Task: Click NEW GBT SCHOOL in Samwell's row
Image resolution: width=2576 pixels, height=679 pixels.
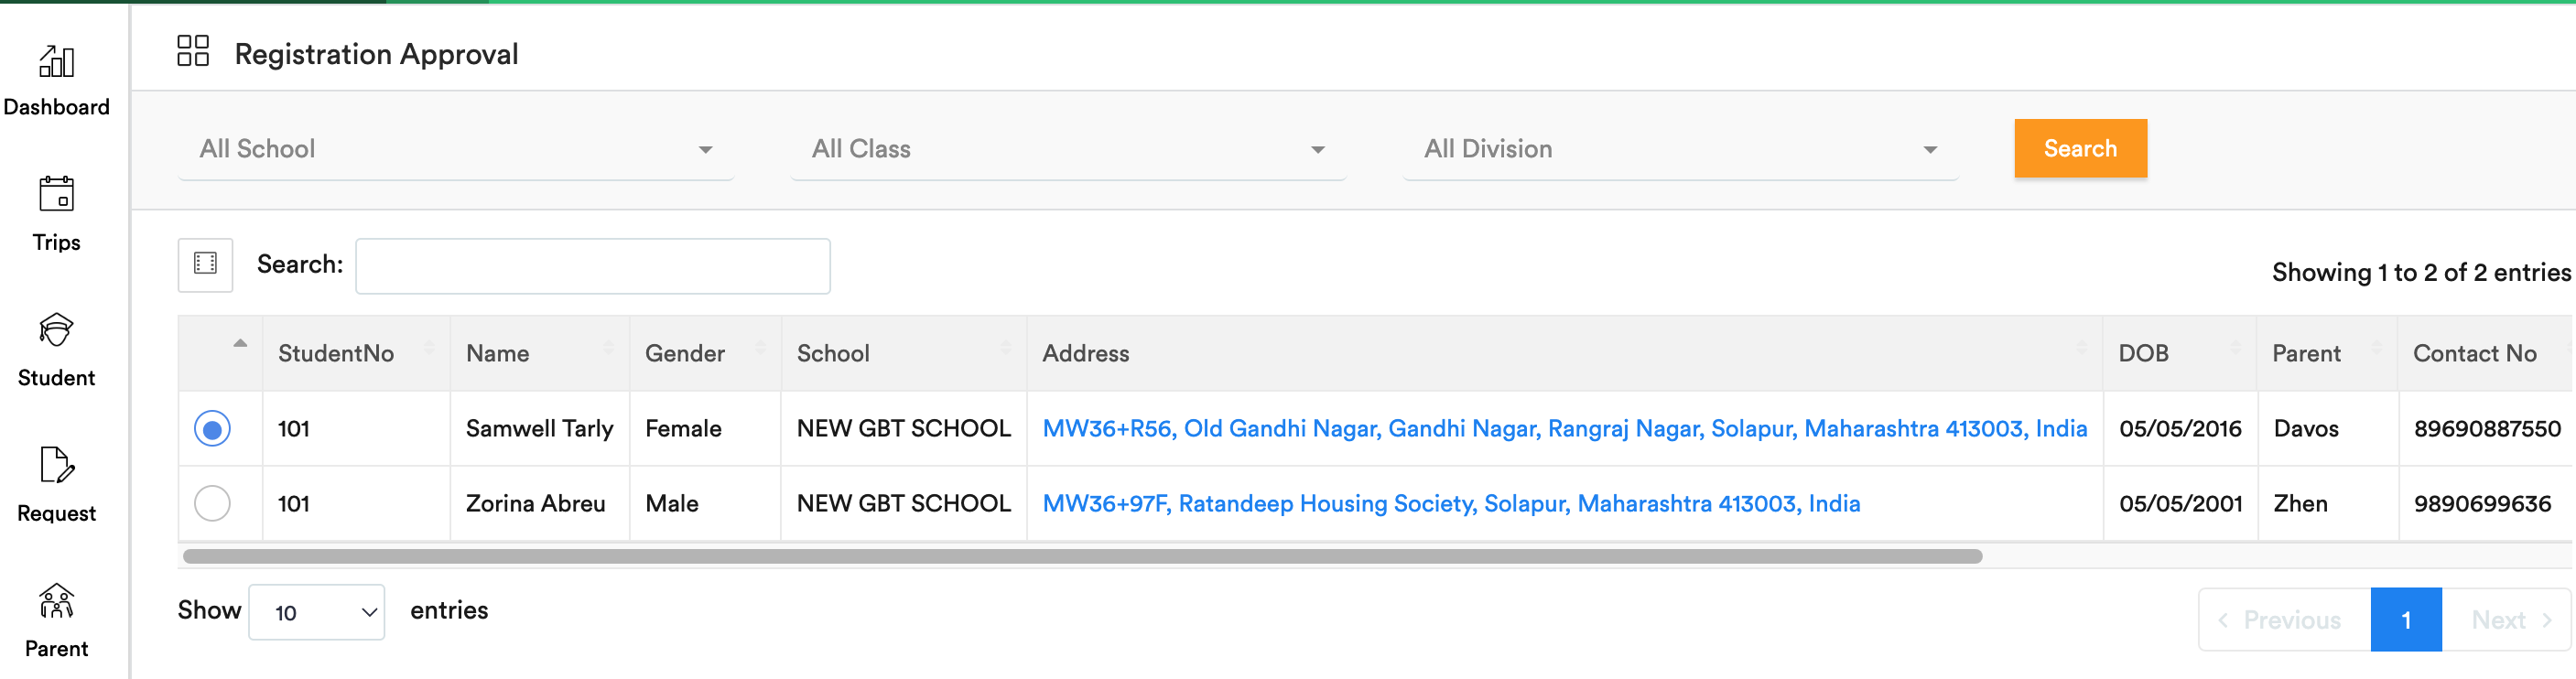Action: (x=904, y=429)
